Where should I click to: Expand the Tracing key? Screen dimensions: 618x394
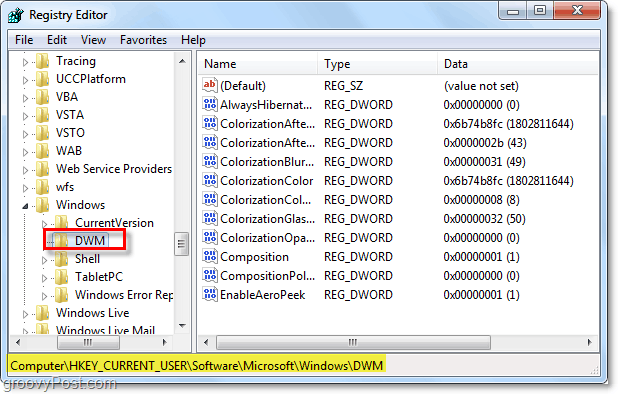pyautogui.click(x=25, y=62)
